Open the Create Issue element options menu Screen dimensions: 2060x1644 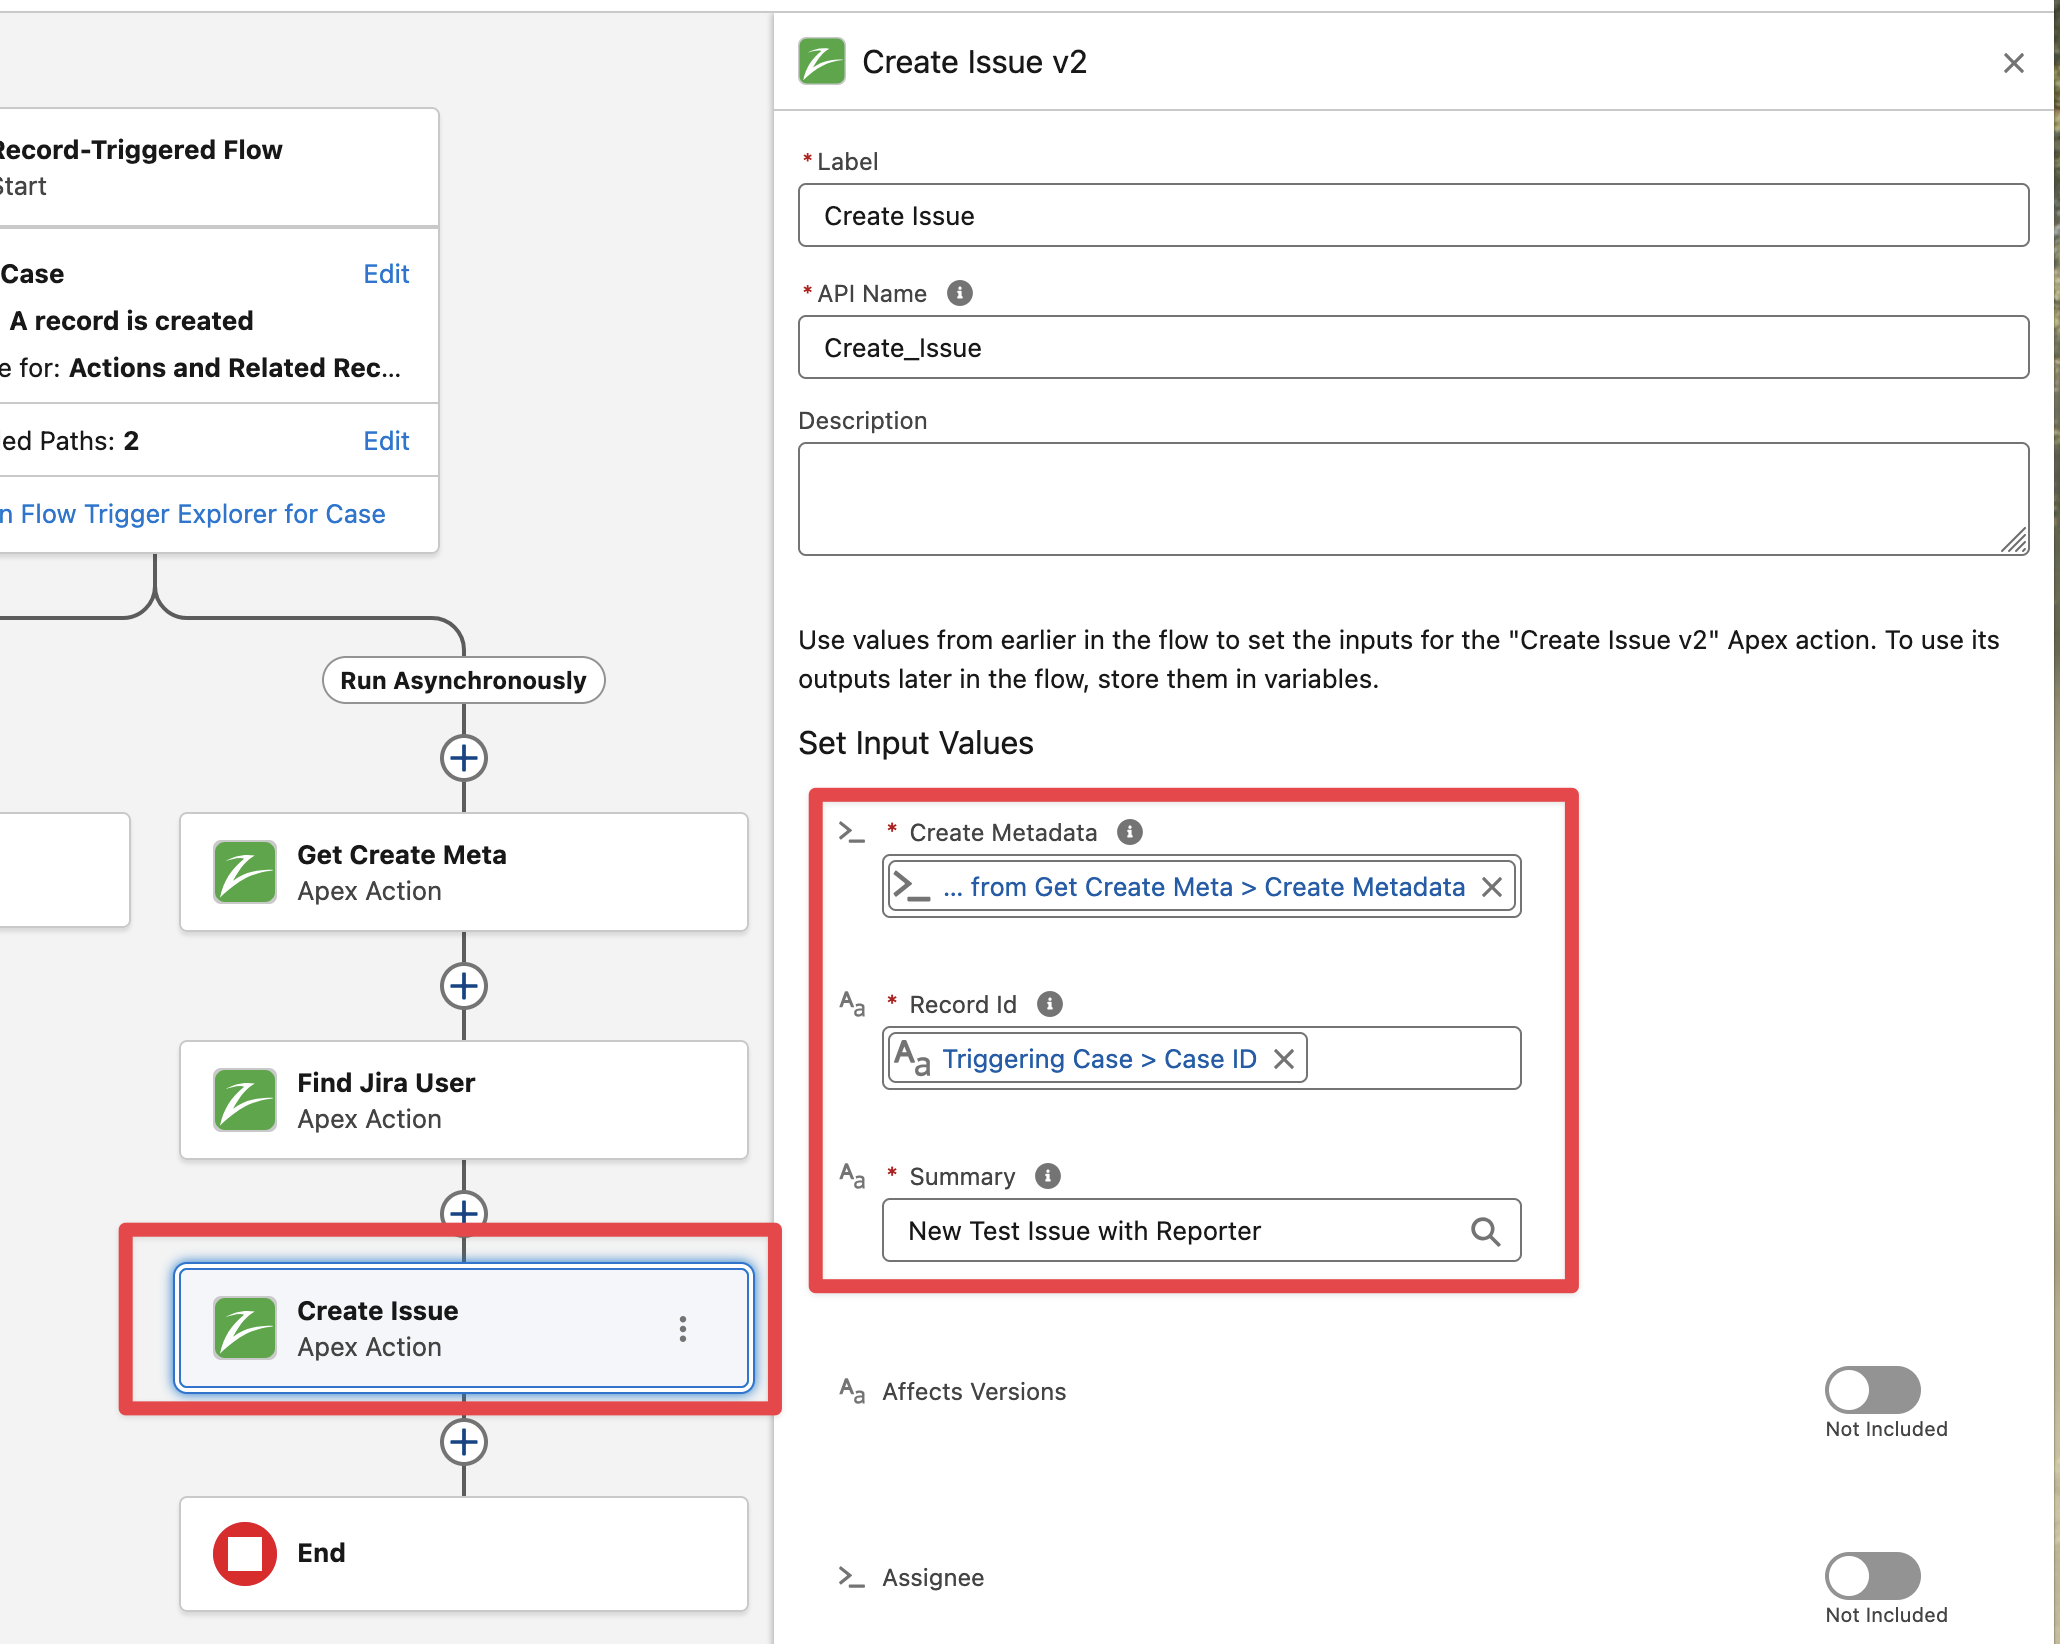coord(683,1329)
